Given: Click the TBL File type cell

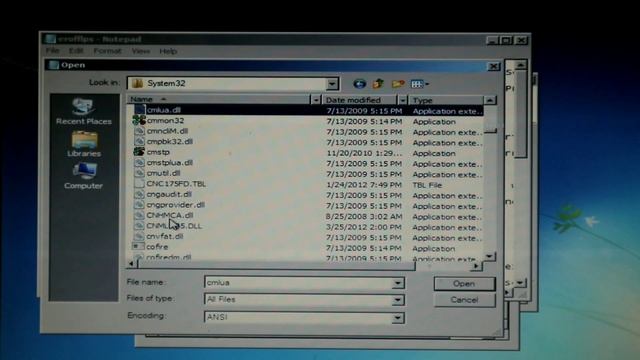Looking at the screenshot, I should point(427,185).
